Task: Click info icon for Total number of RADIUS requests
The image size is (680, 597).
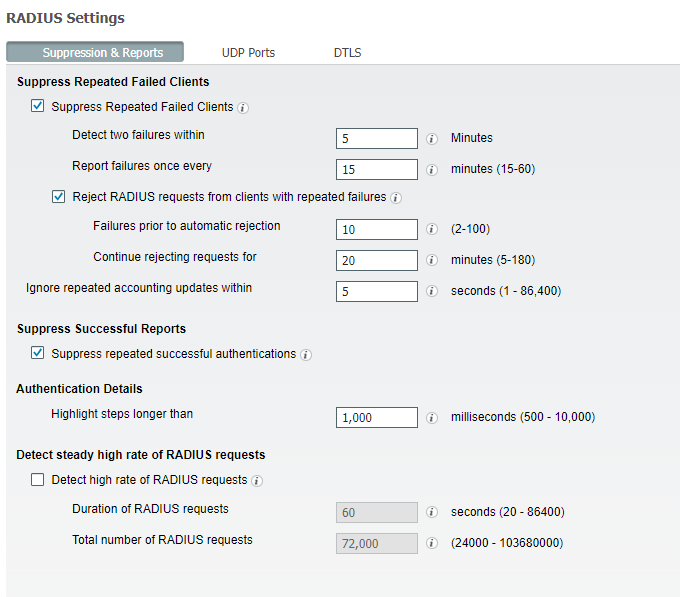Action: tap(432, 543)
